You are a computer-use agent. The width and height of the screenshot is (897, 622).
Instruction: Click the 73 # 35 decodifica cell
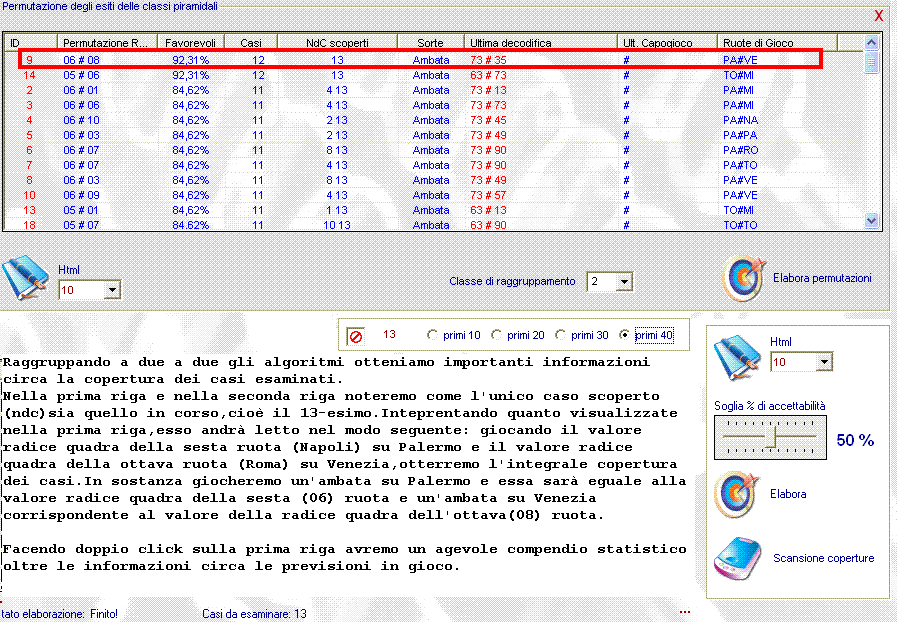pyautogui.click(x=488, y=60)
